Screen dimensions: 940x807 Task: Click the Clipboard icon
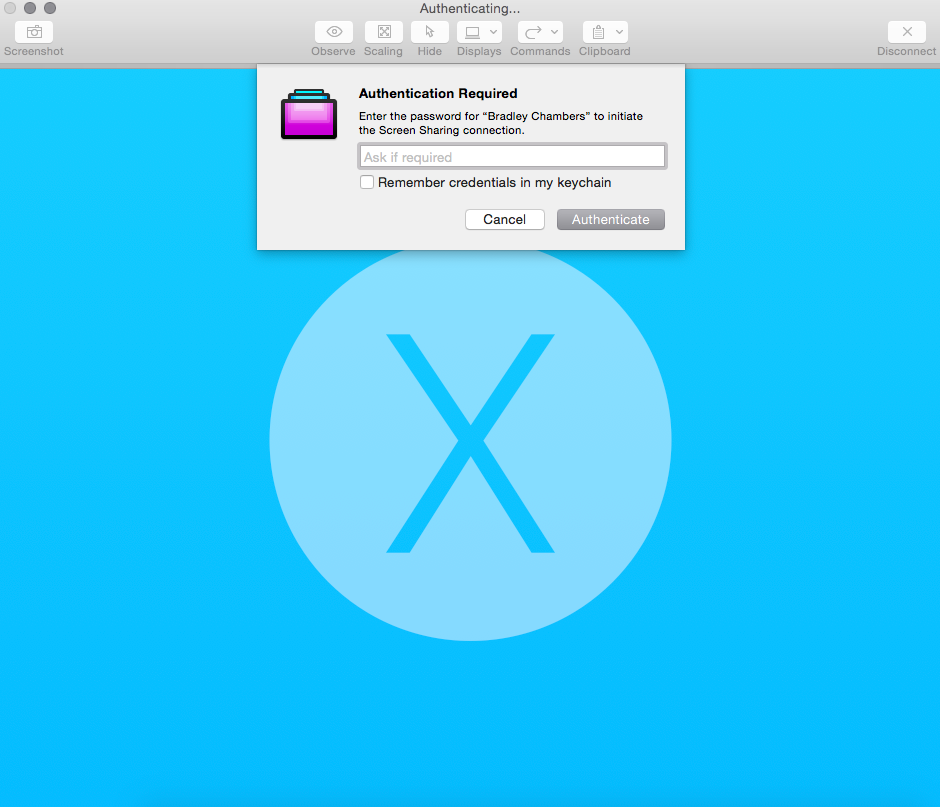(x=598, y=32)
